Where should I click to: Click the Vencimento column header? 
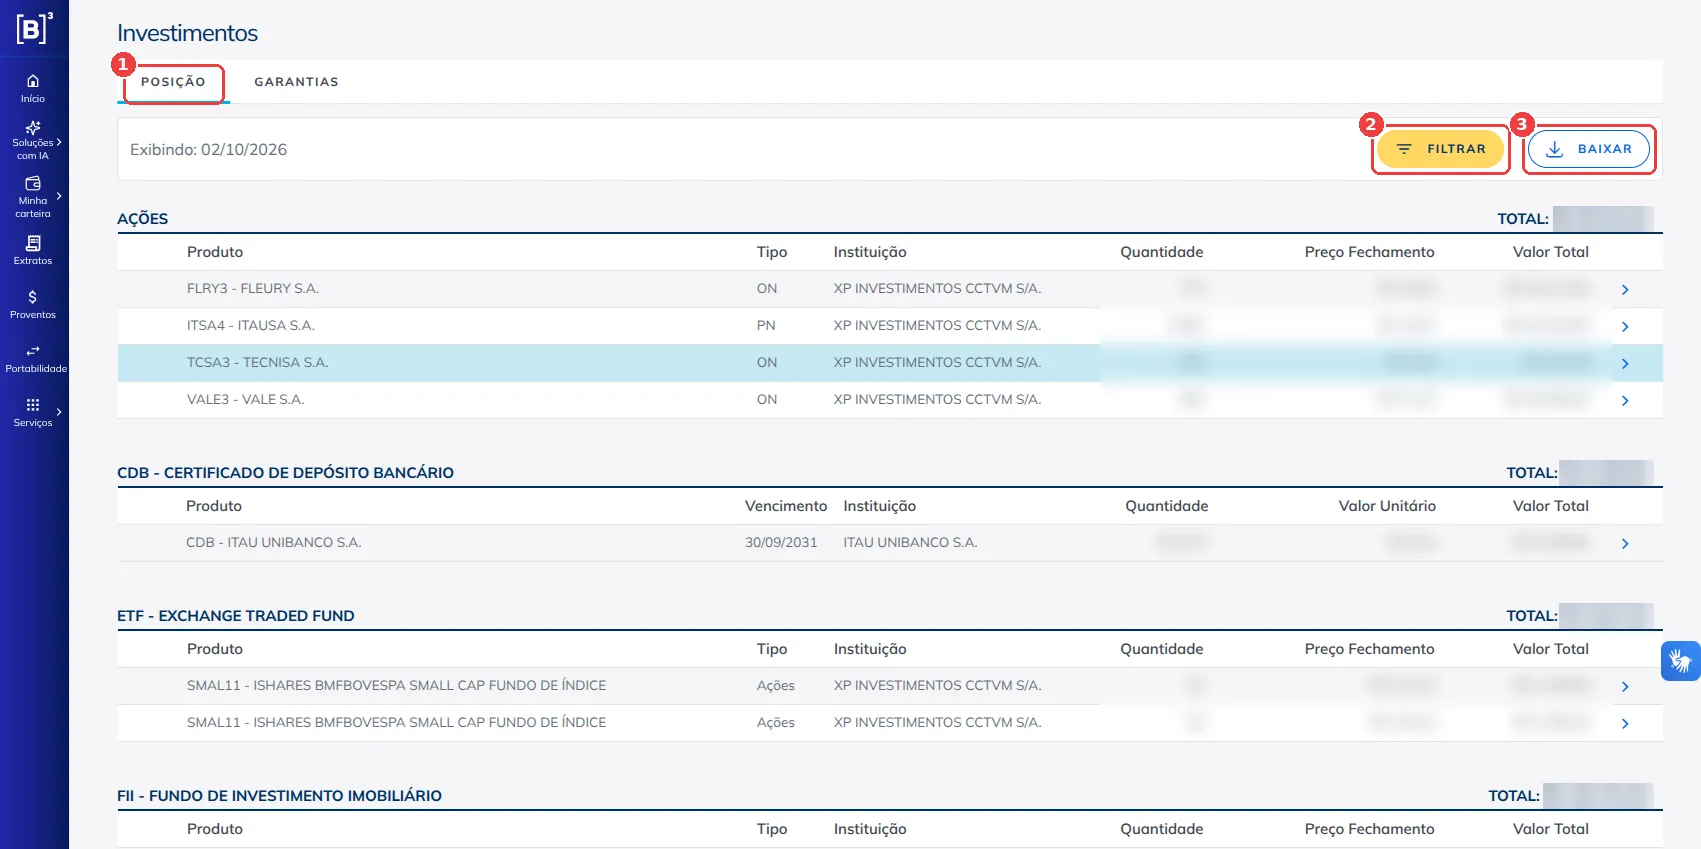pyautogui.click(x=786, y=505)
